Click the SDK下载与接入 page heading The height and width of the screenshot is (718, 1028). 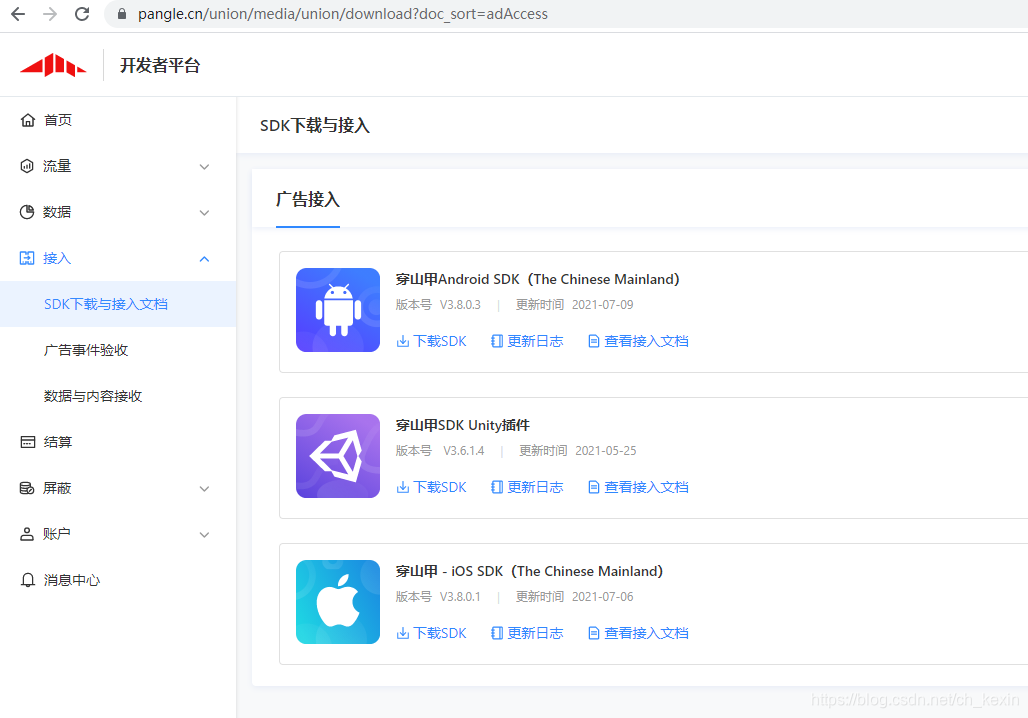click(315, 125)
